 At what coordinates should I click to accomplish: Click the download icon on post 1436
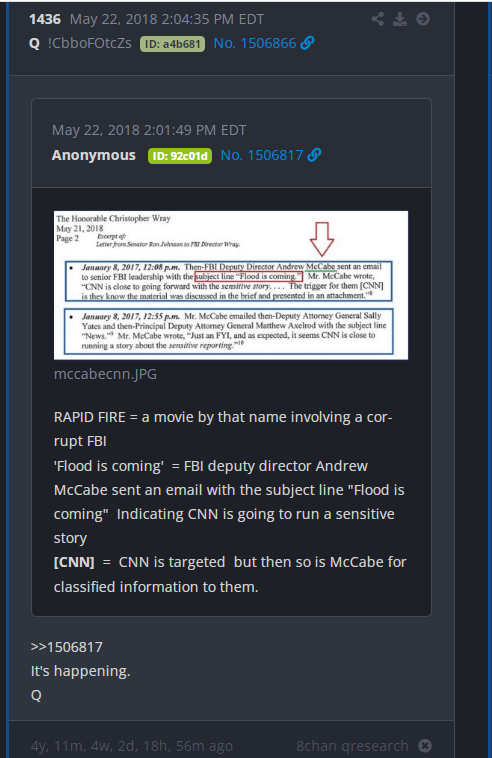[x=400, y=19]
